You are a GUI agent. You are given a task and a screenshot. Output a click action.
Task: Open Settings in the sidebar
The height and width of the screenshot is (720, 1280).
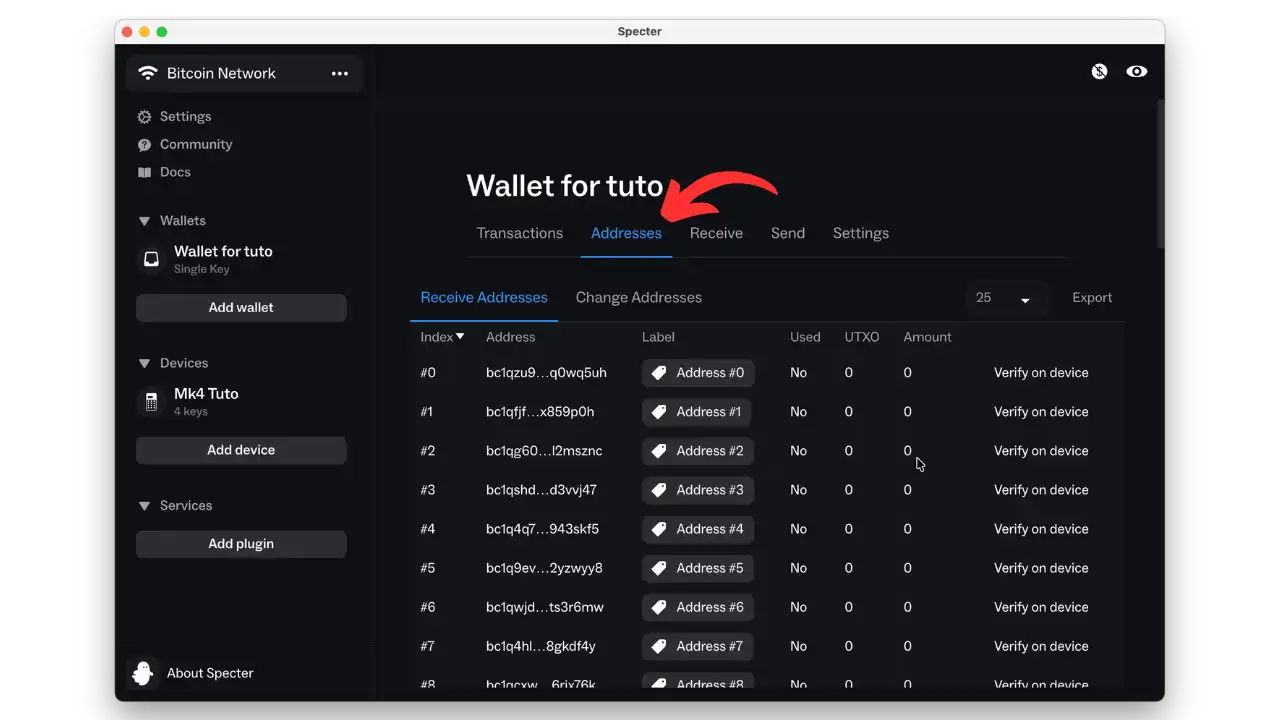coord(185,117)
